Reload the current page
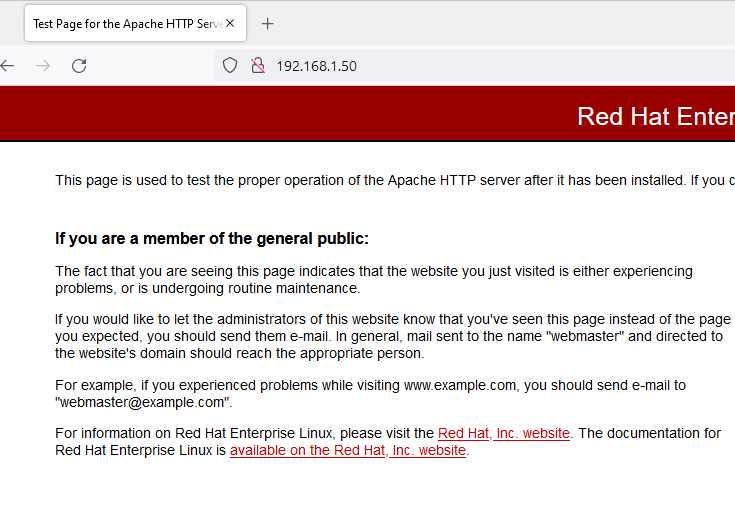 click(79, 66)
